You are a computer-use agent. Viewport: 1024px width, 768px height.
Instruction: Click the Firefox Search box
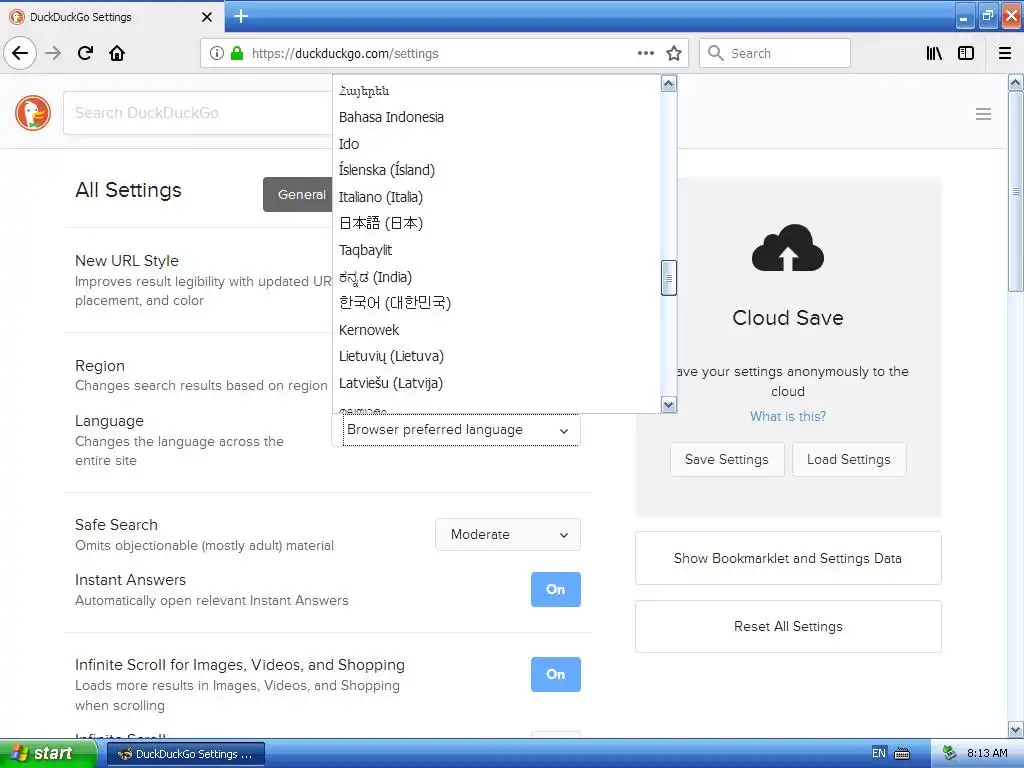pyautogui.click(x=775, y=53)
